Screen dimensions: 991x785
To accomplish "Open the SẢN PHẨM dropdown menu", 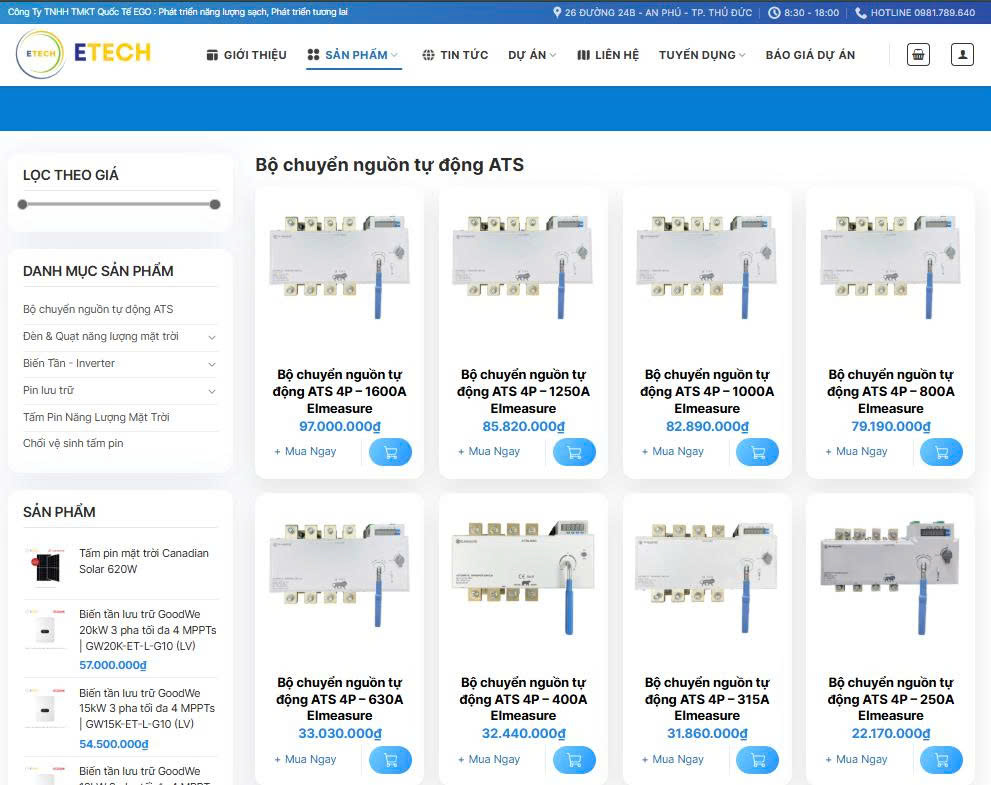I will click(354, 55).
